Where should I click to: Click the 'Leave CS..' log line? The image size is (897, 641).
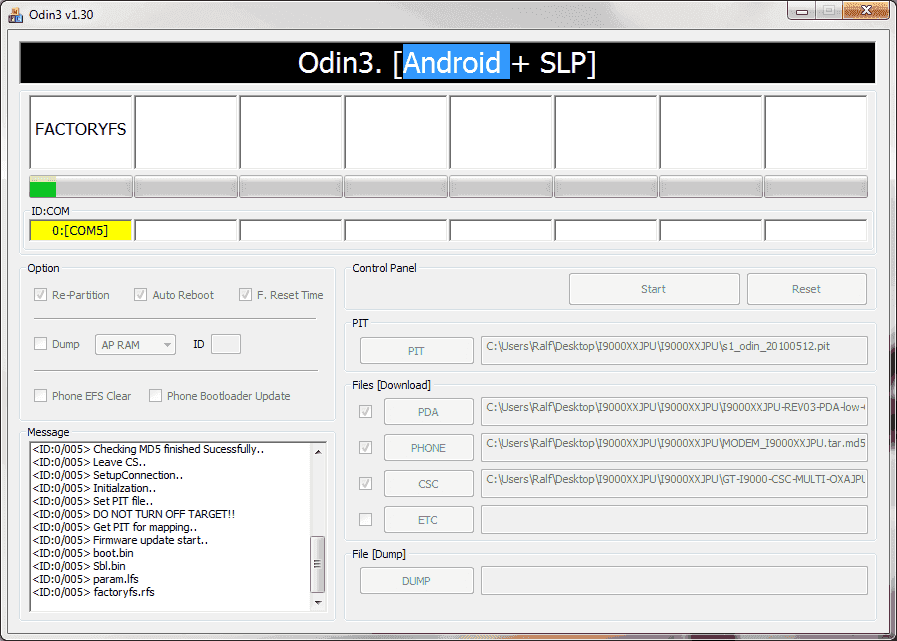coord(89,462)
